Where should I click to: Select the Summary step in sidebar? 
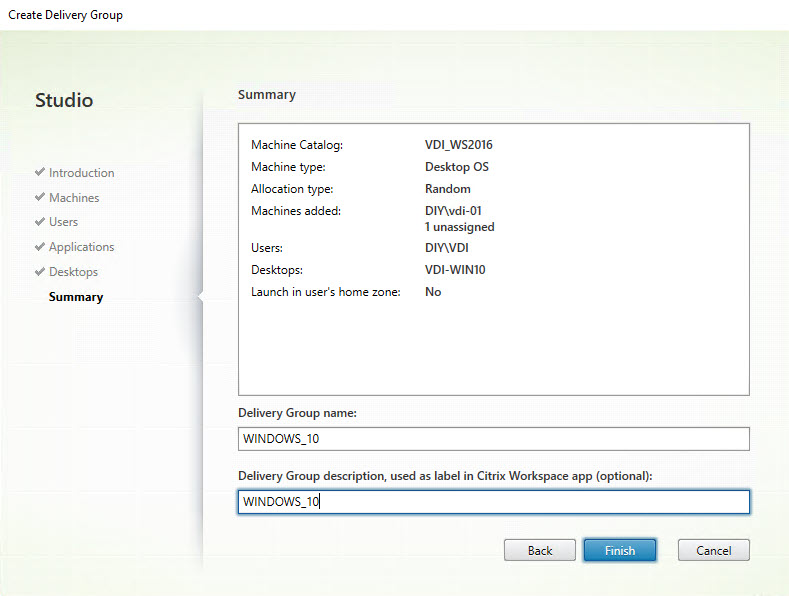pyautogui.click(x=75, y=297)
